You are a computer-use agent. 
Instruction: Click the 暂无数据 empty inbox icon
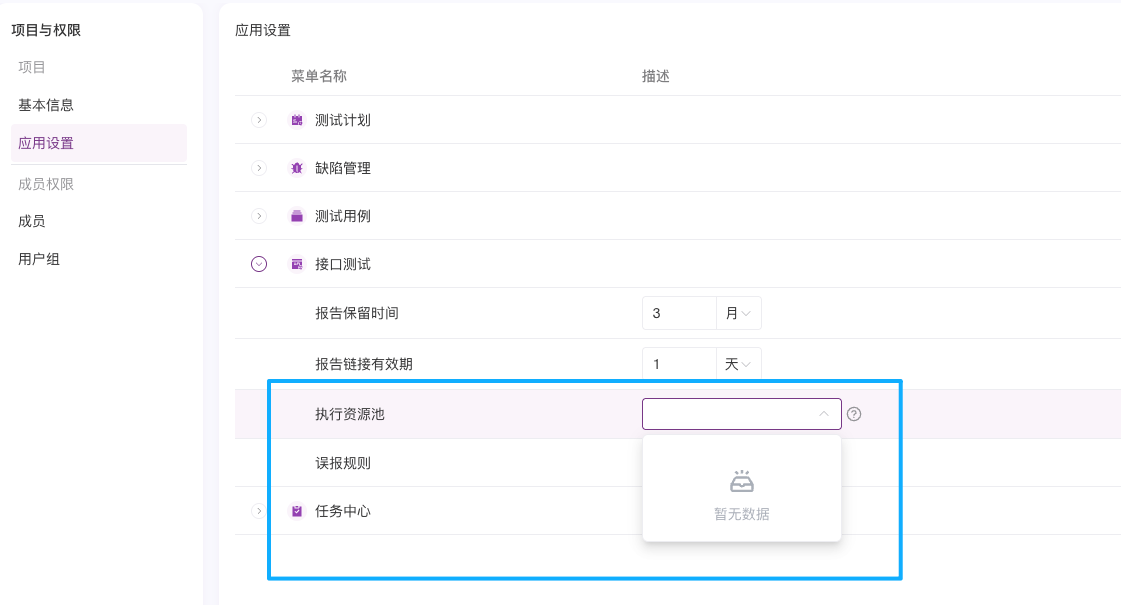pyautogui.click(x=741, y=482)
